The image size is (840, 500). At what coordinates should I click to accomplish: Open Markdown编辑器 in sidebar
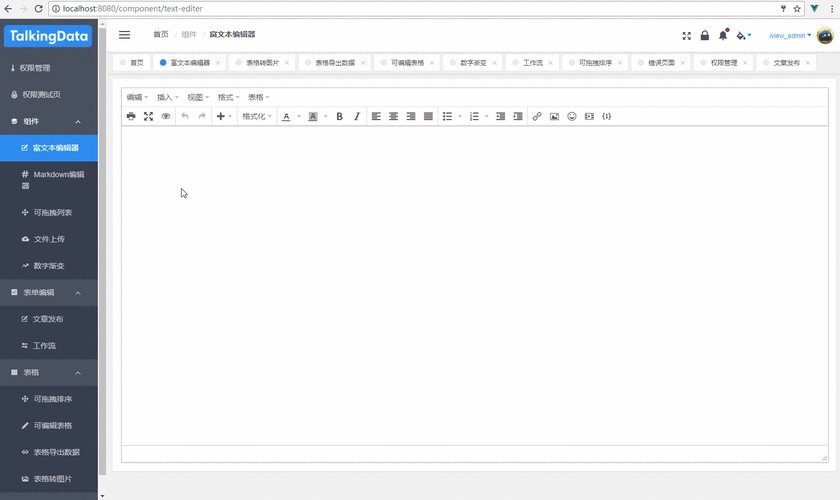coord(49,180)
